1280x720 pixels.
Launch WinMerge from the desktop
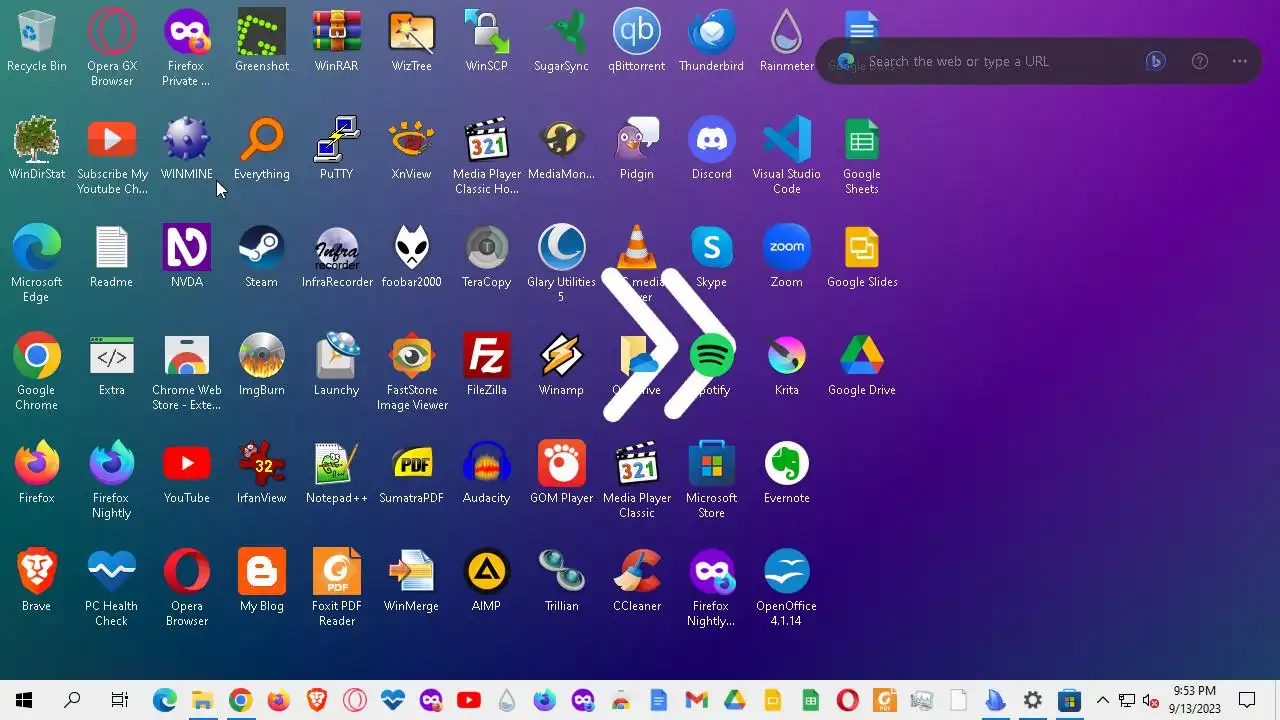point(411,582)
